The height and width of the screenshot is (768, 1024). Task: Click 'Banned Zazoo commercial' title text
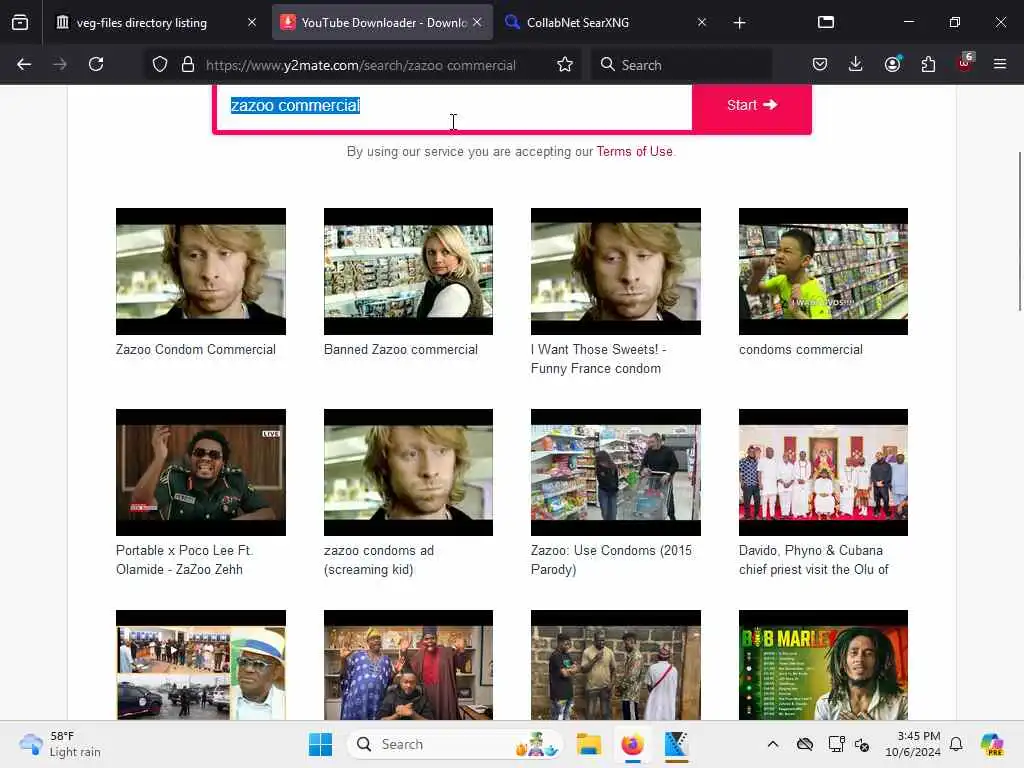pyautogui.click(x=401, y=349)
